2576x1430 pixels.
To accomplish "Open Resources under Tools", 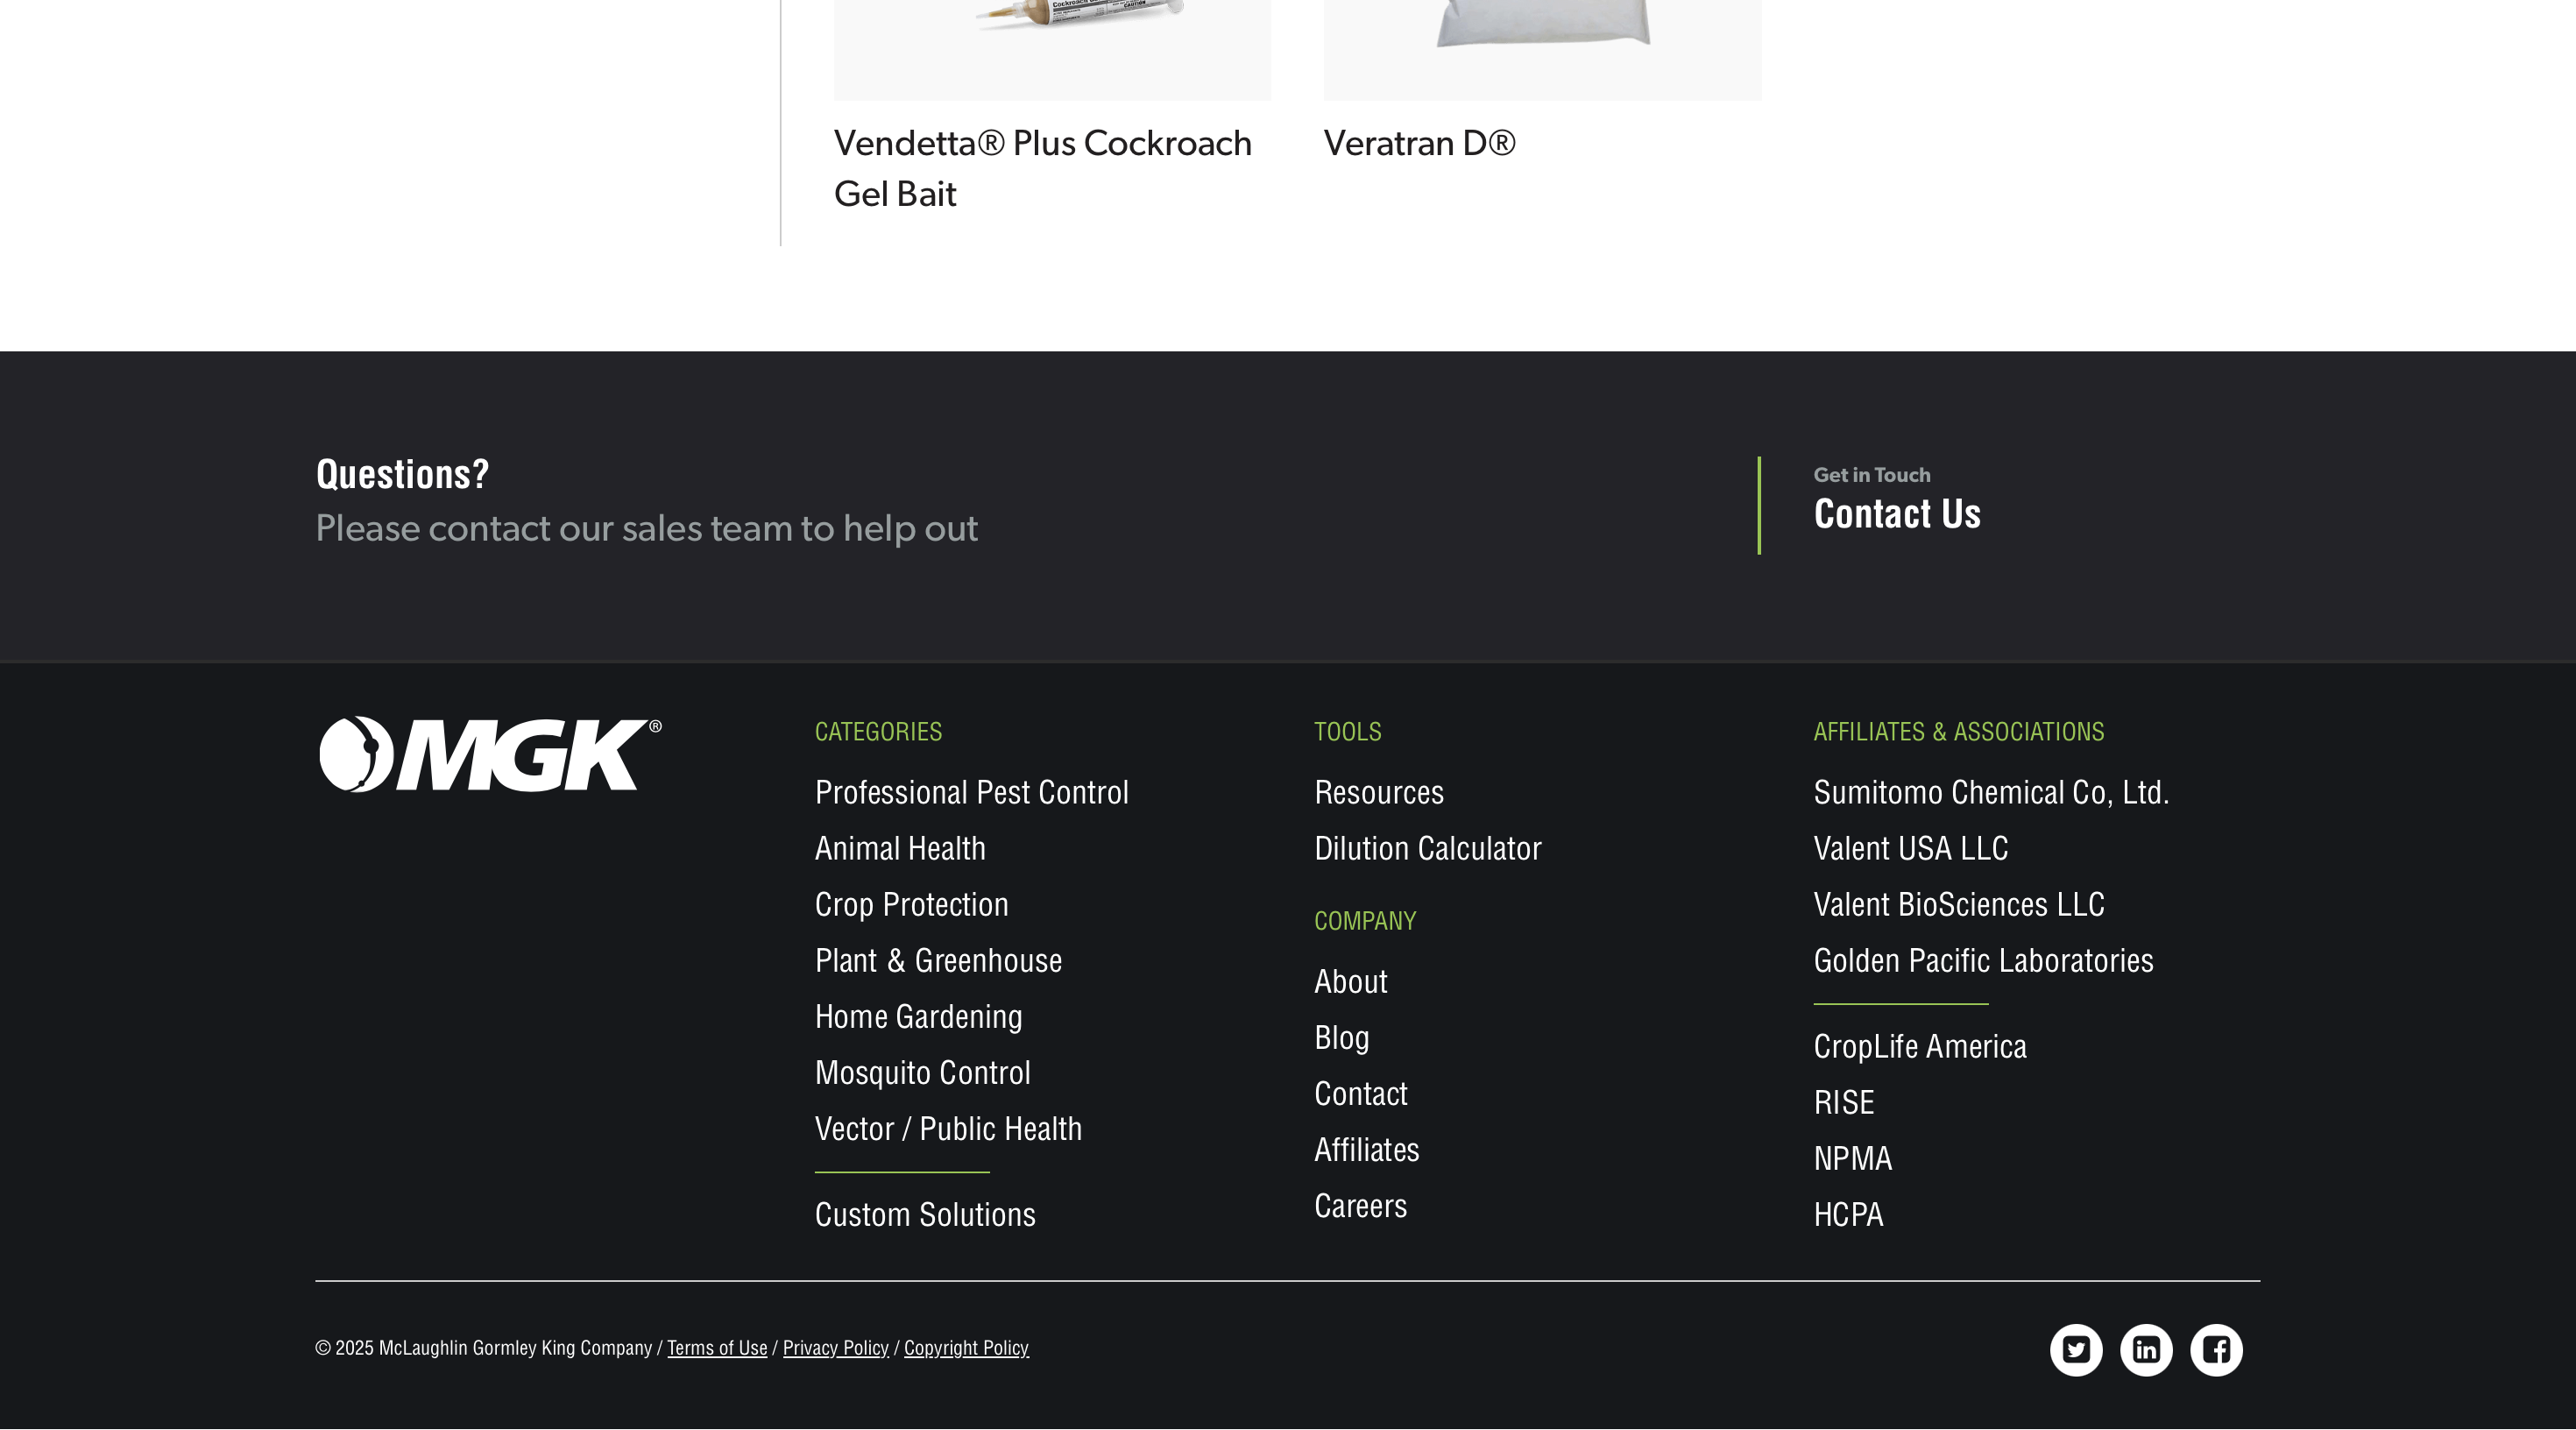I will [x=1379, y=793].
